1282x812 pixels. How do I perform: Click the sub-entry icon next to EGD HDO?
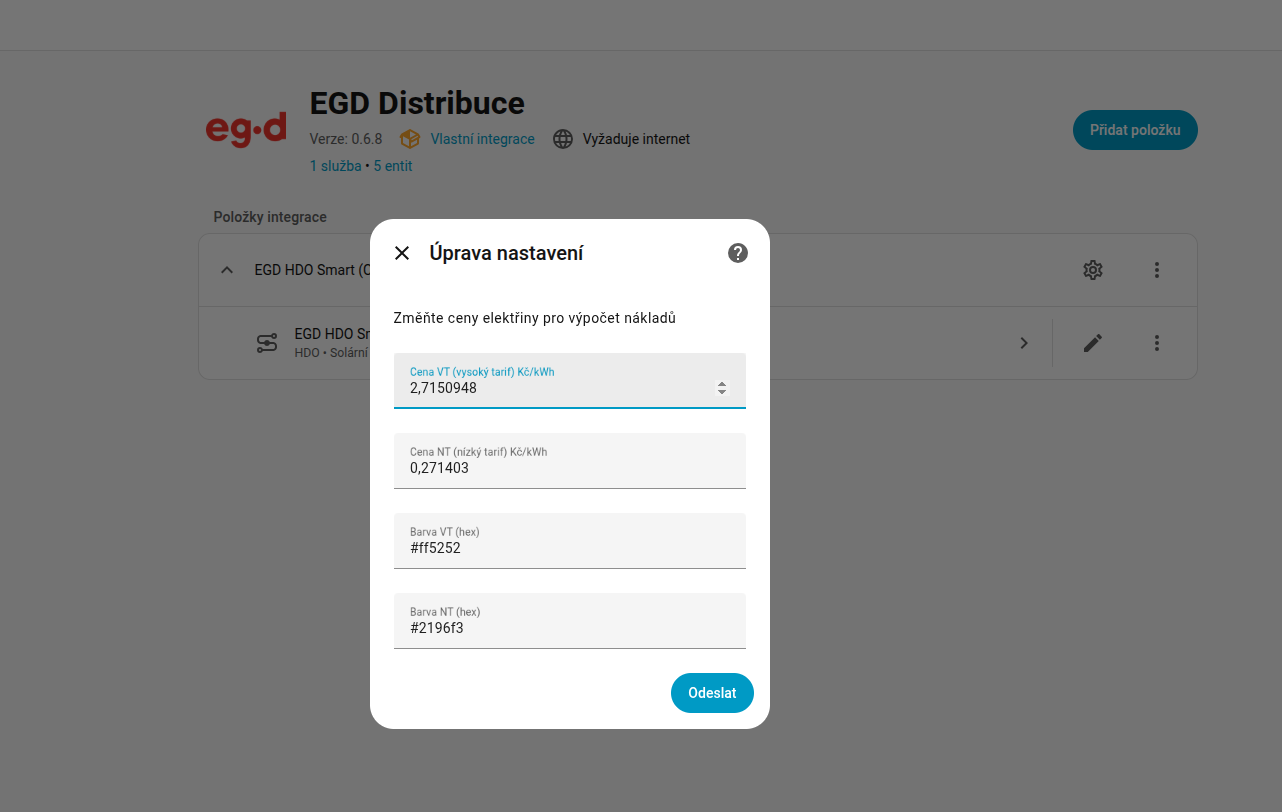click(267, 343)
